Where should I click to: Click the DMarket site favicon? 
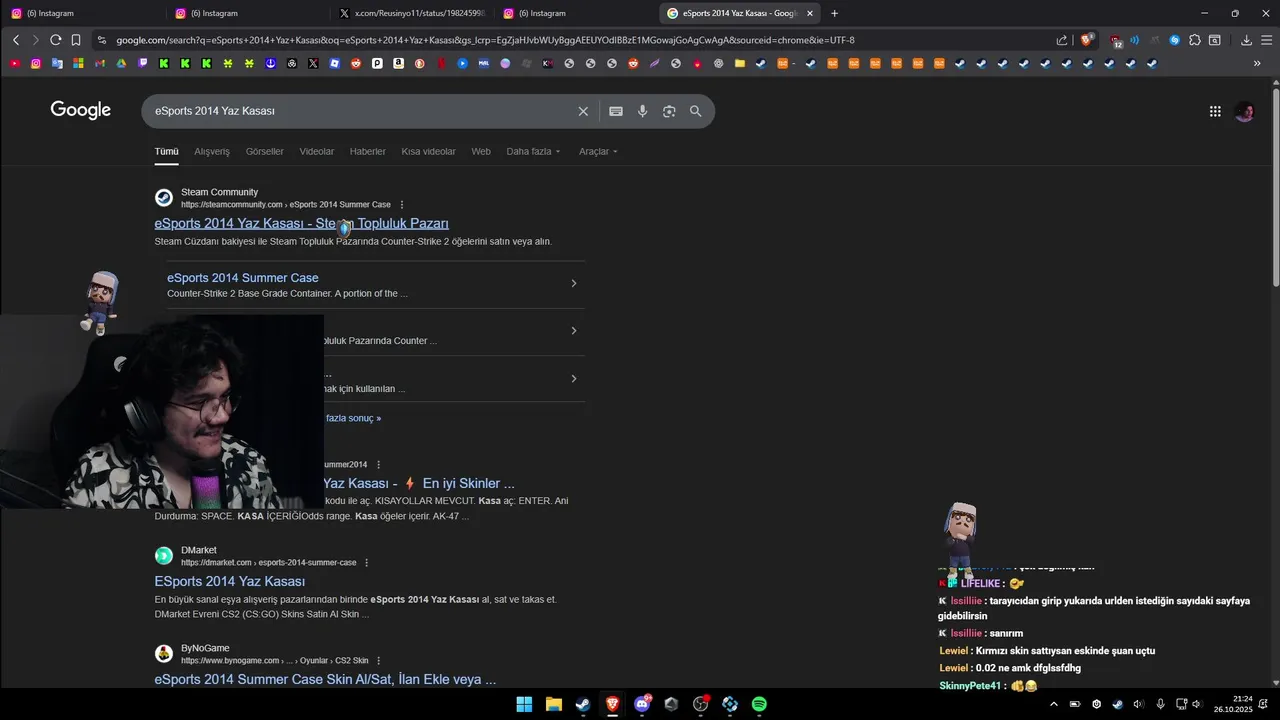[x=164, y=556]
